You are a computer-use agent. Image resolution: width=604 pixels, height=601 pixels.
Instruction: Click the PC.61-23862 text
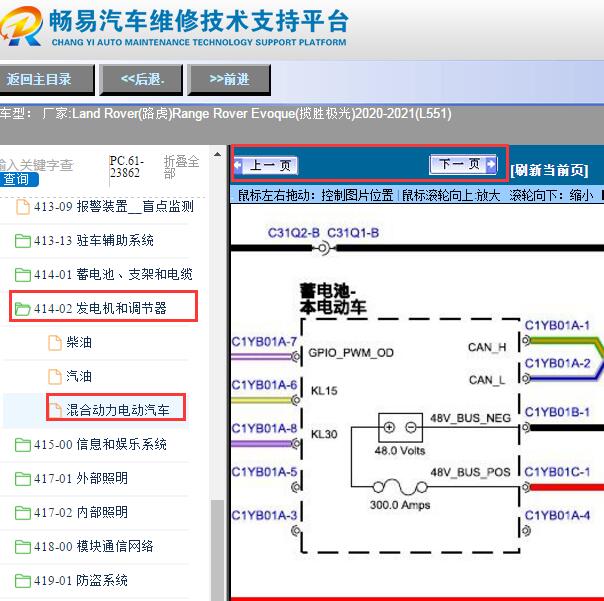pyautogui.click(x=127, y=167)
